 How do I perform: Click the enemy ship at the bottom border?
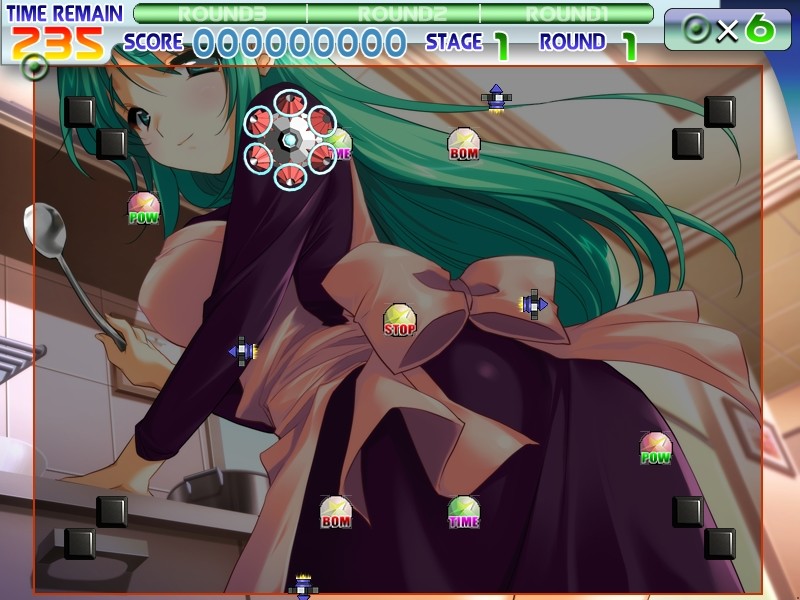tap(303, 587)
